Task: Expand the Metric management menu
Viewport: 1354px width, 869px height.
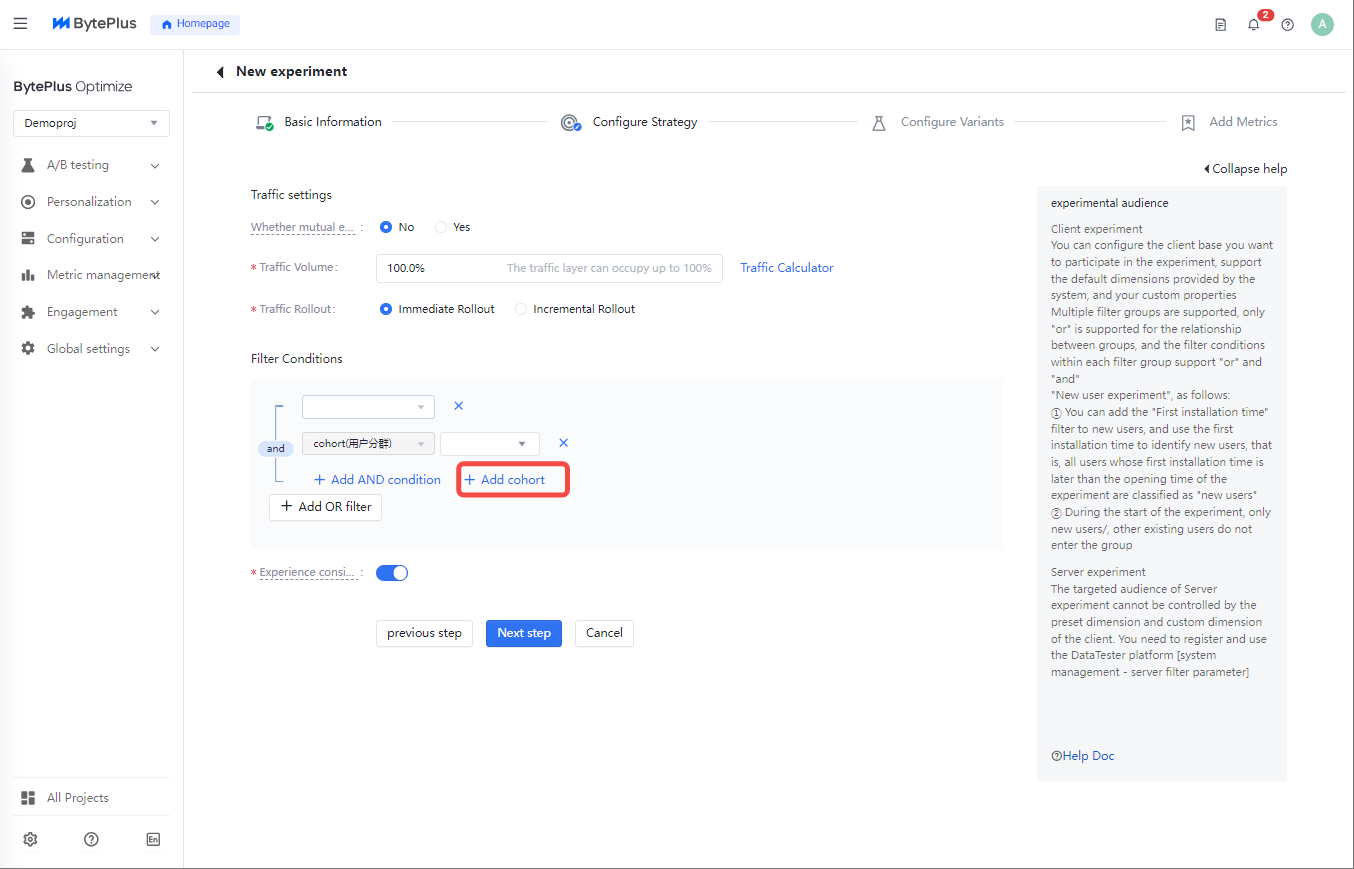Action: tap(155, 275)
